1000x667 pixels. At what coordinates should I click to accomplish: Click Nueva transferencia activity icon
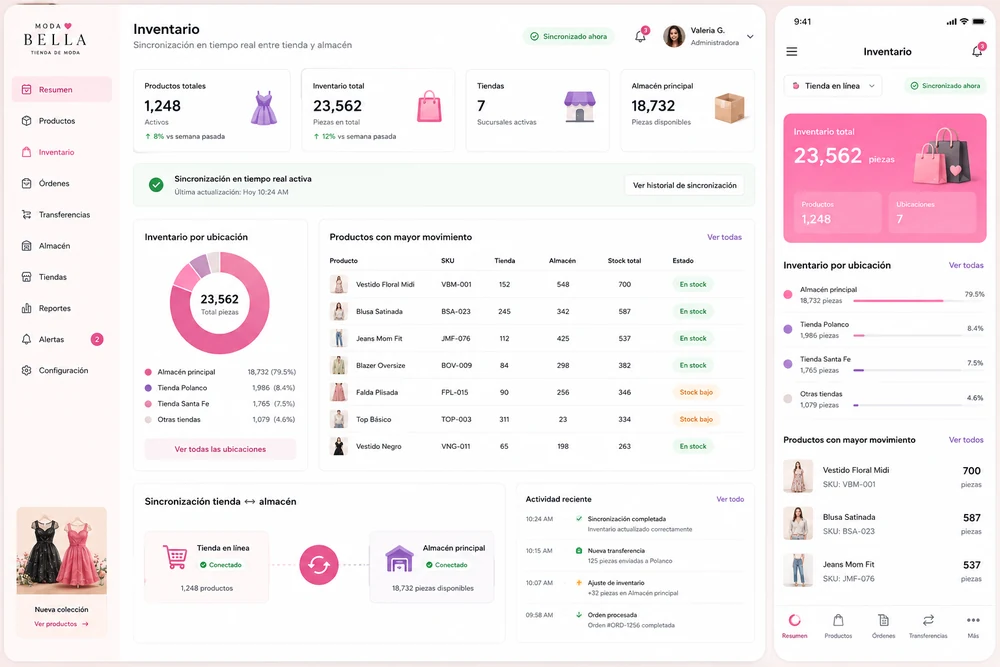click(x=578, y=550)
